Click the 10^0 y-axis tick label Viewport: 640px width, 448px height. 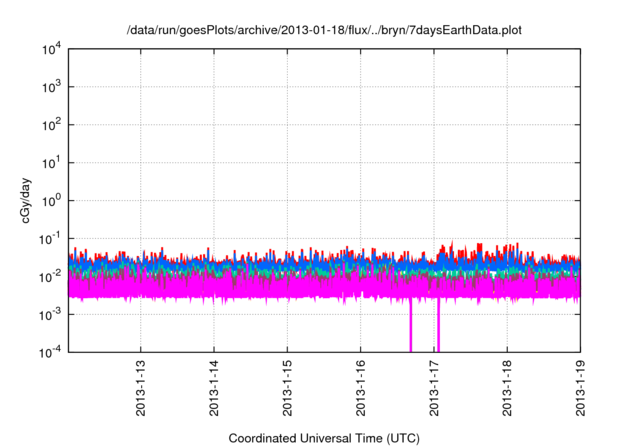pyautogui.click(x=51, y=201)
